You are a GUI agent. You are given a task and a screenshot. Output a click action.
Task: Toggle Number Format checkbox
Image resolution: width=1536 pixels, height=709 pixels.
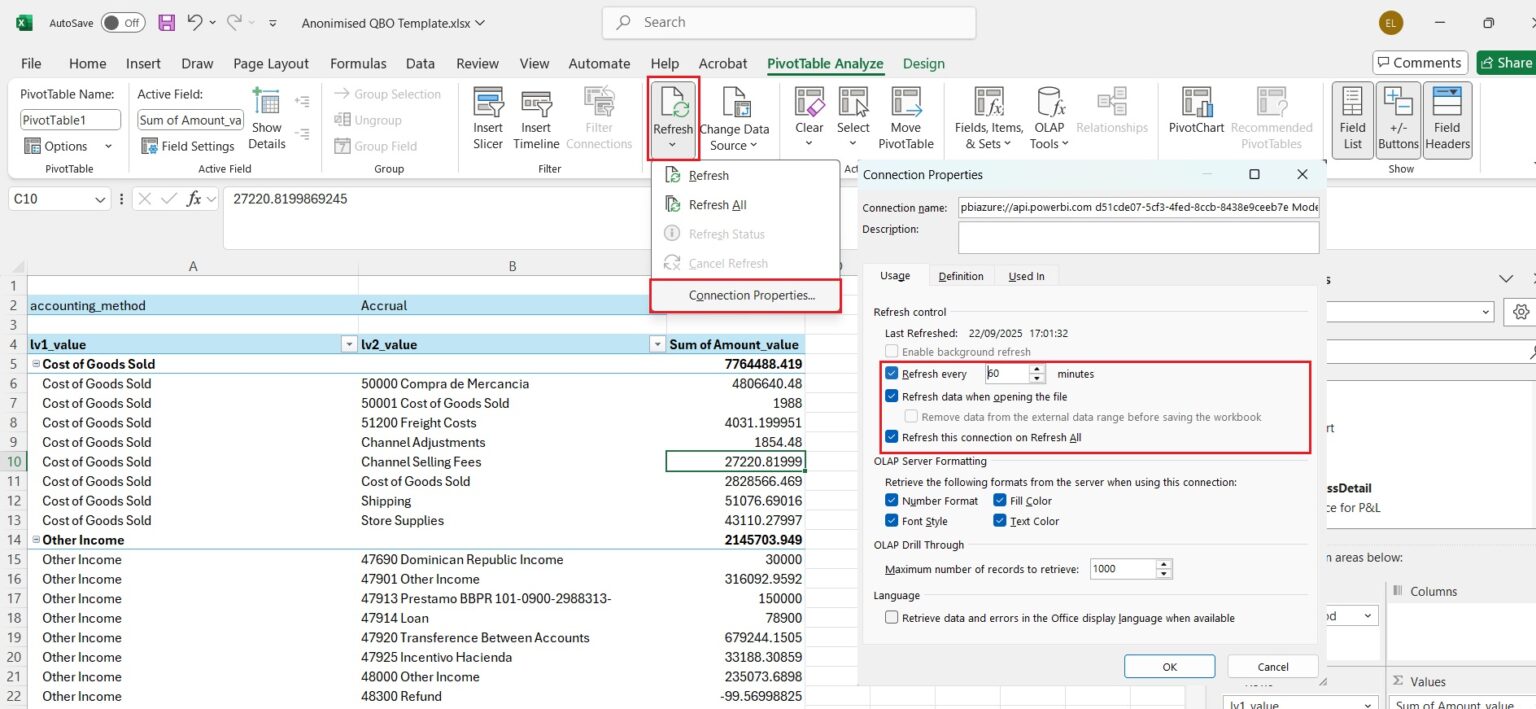pos(893,501)
